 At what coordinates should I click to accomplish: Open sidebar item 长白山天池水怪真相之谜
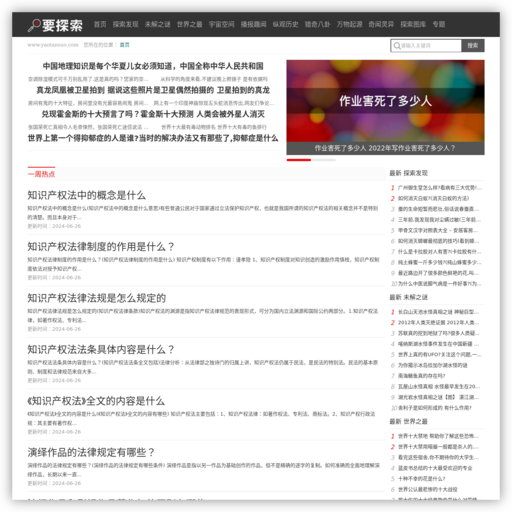click(438, 312)
